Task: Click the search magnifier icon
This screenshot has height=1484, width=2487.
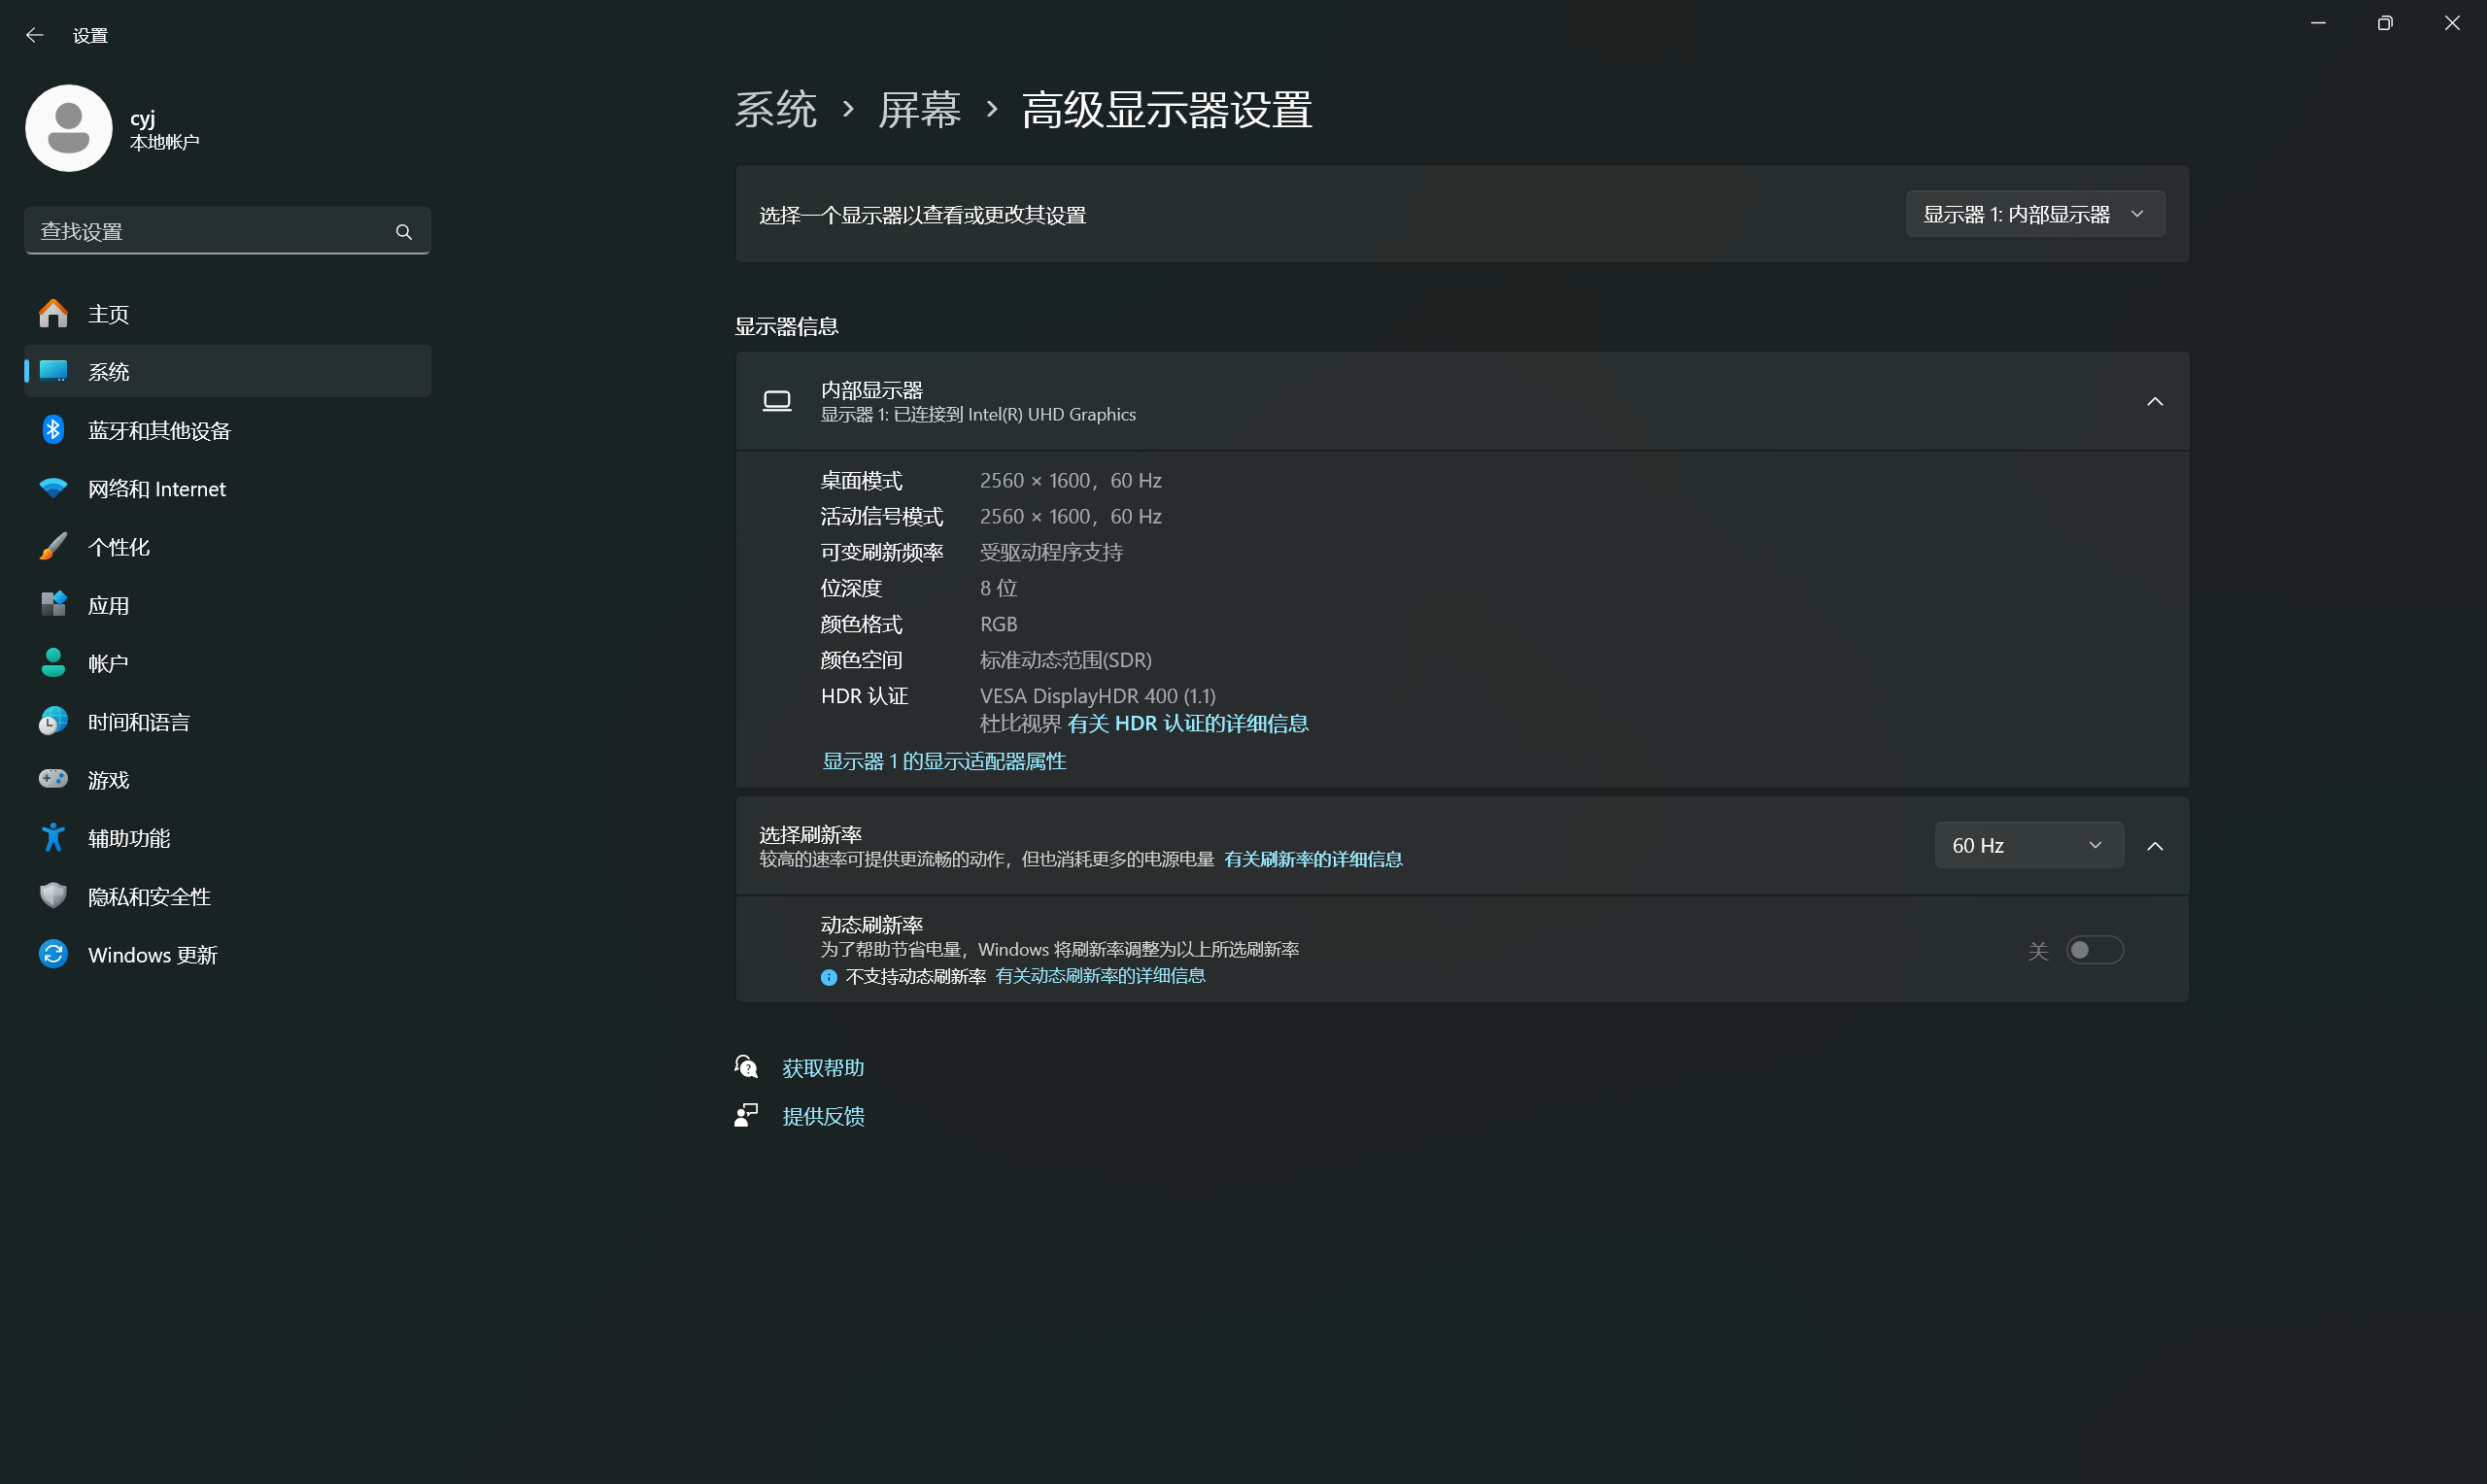Action: point(404,232)
